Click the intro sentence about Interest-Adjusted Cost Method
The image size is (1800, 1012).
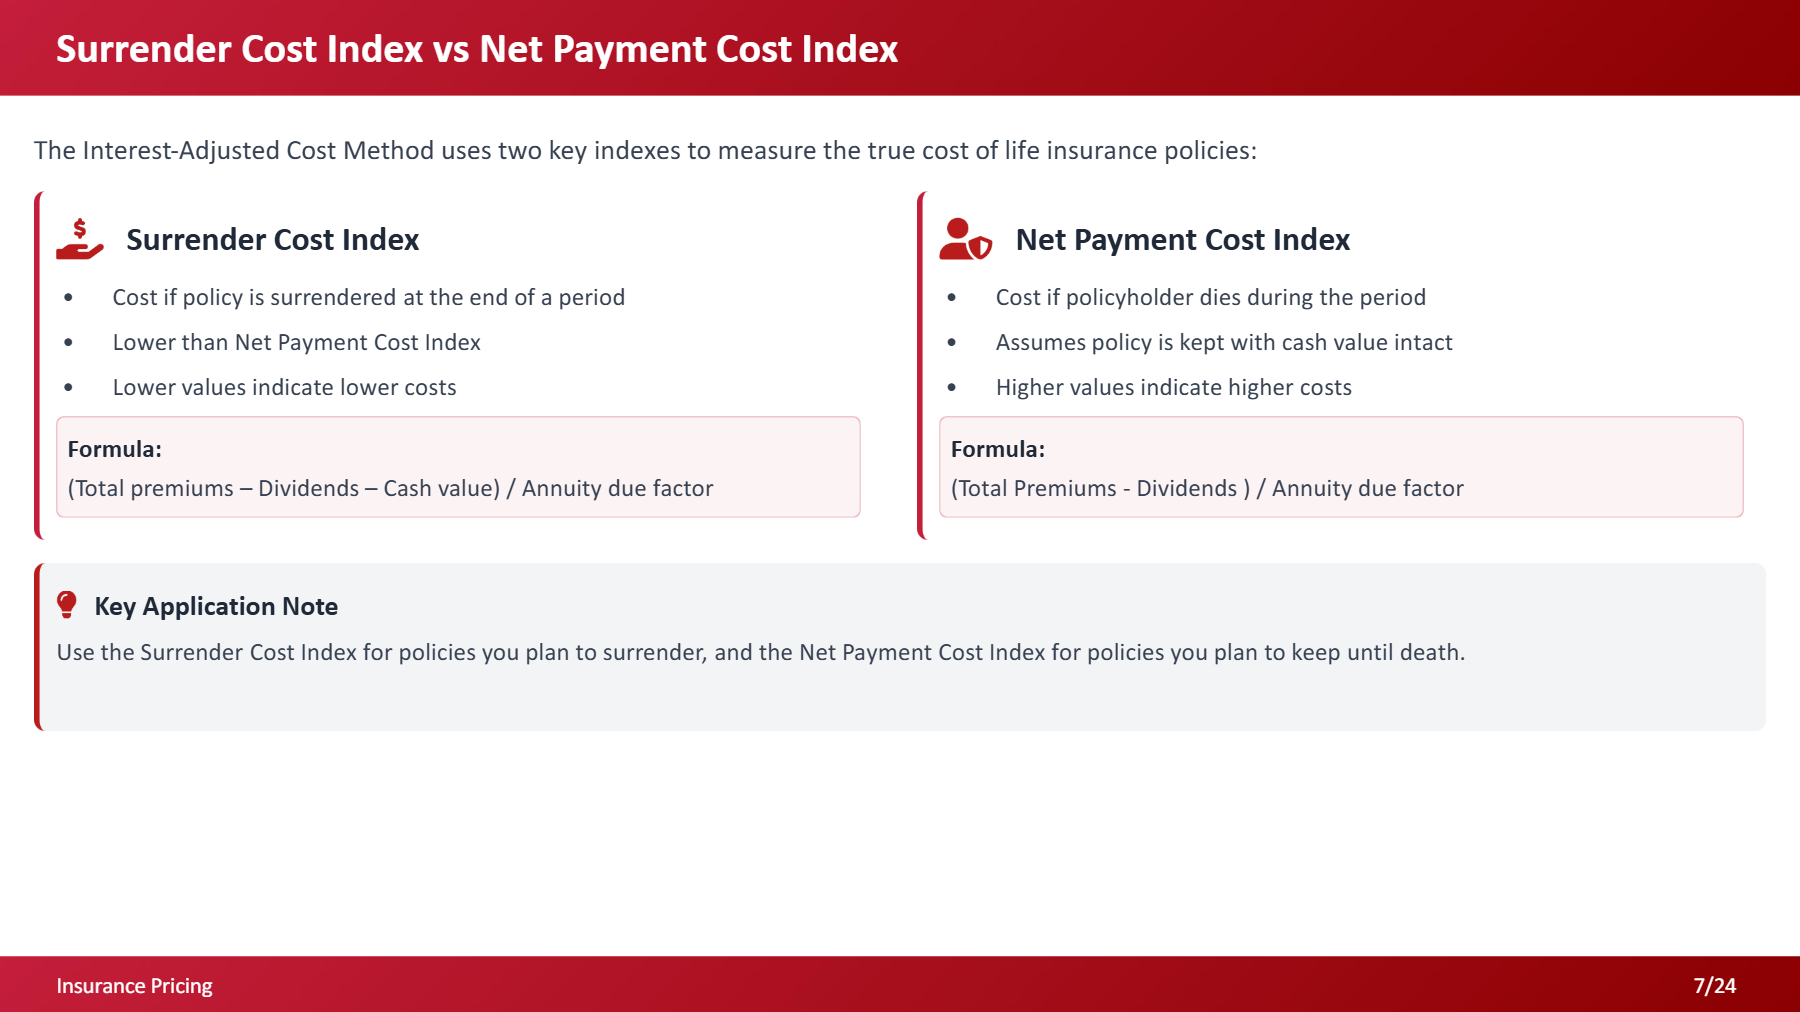645,150
